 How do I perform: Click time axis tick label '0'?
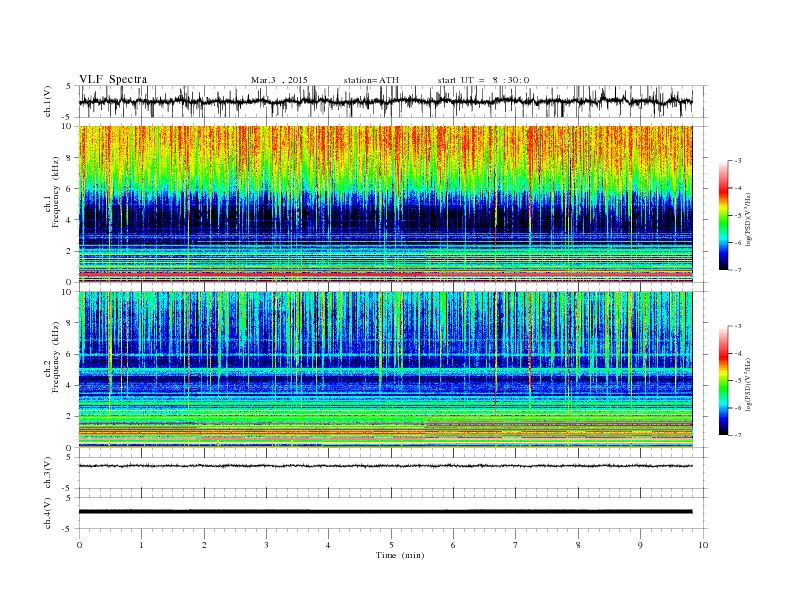point(79,545)
